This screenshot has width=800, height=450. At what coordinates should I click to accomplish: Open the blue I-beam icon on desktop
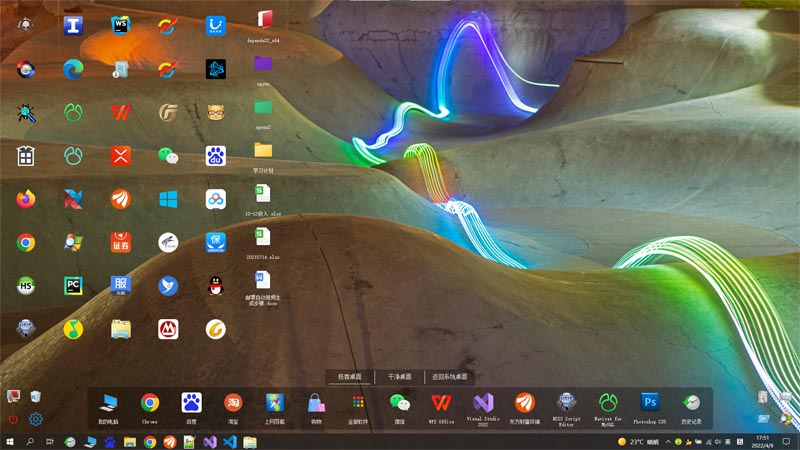pos(73,26)
